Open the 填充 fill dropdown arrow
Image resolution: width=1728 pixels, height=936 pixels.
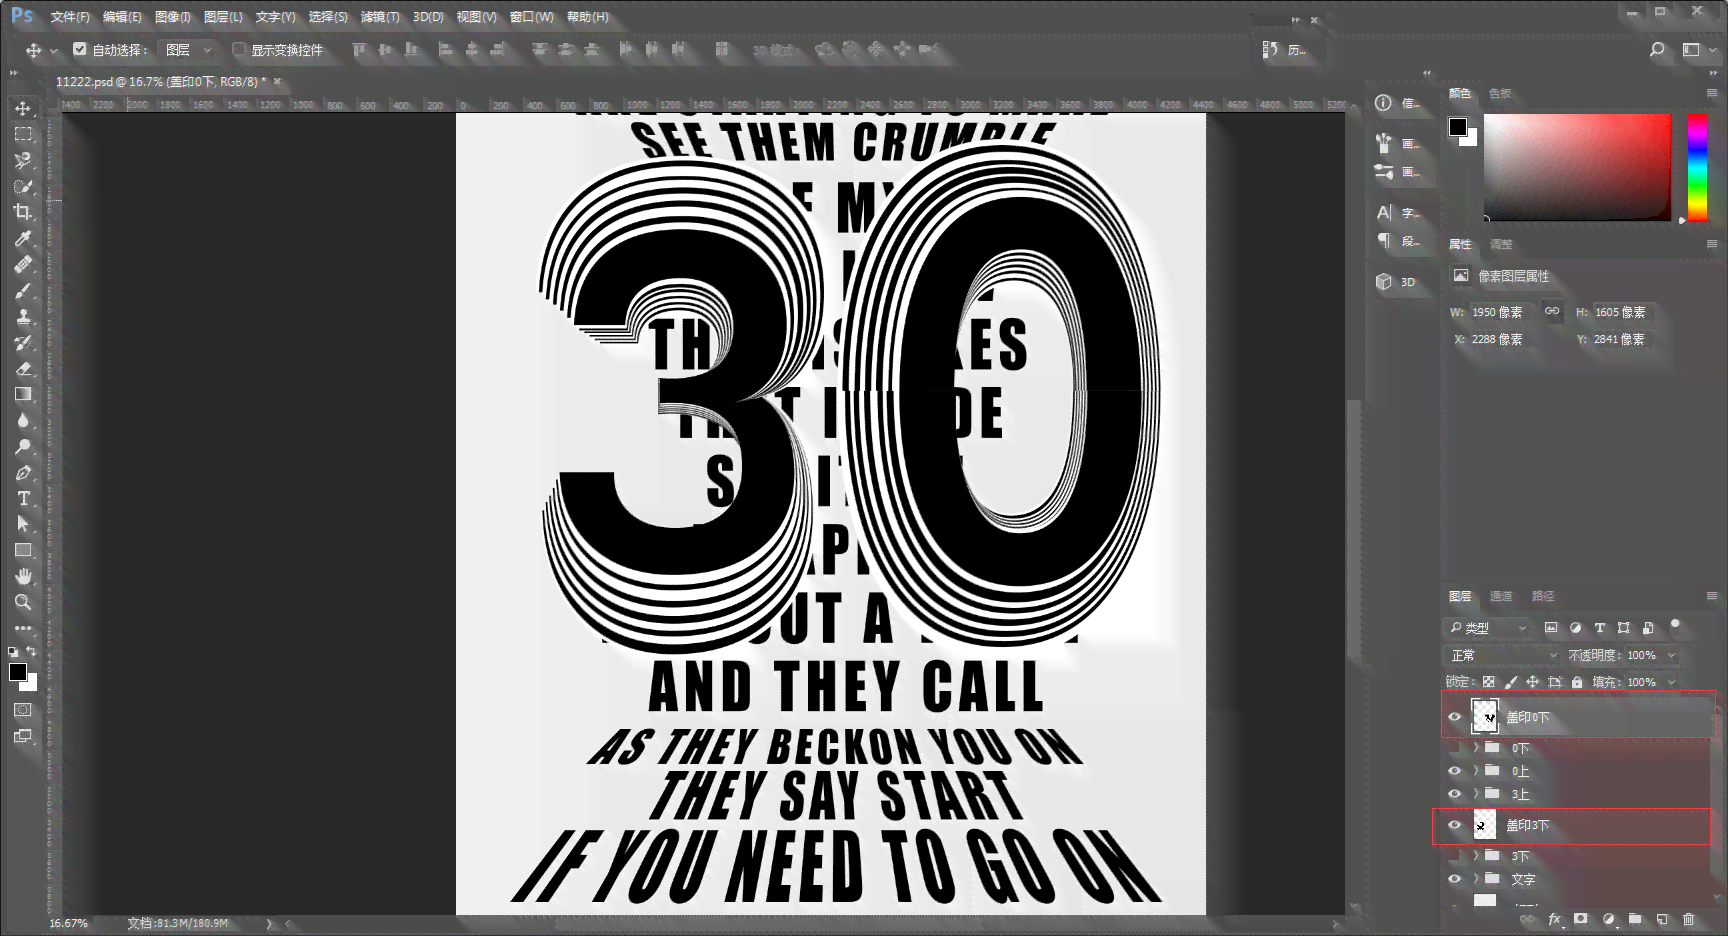[x=1671, y=682]
